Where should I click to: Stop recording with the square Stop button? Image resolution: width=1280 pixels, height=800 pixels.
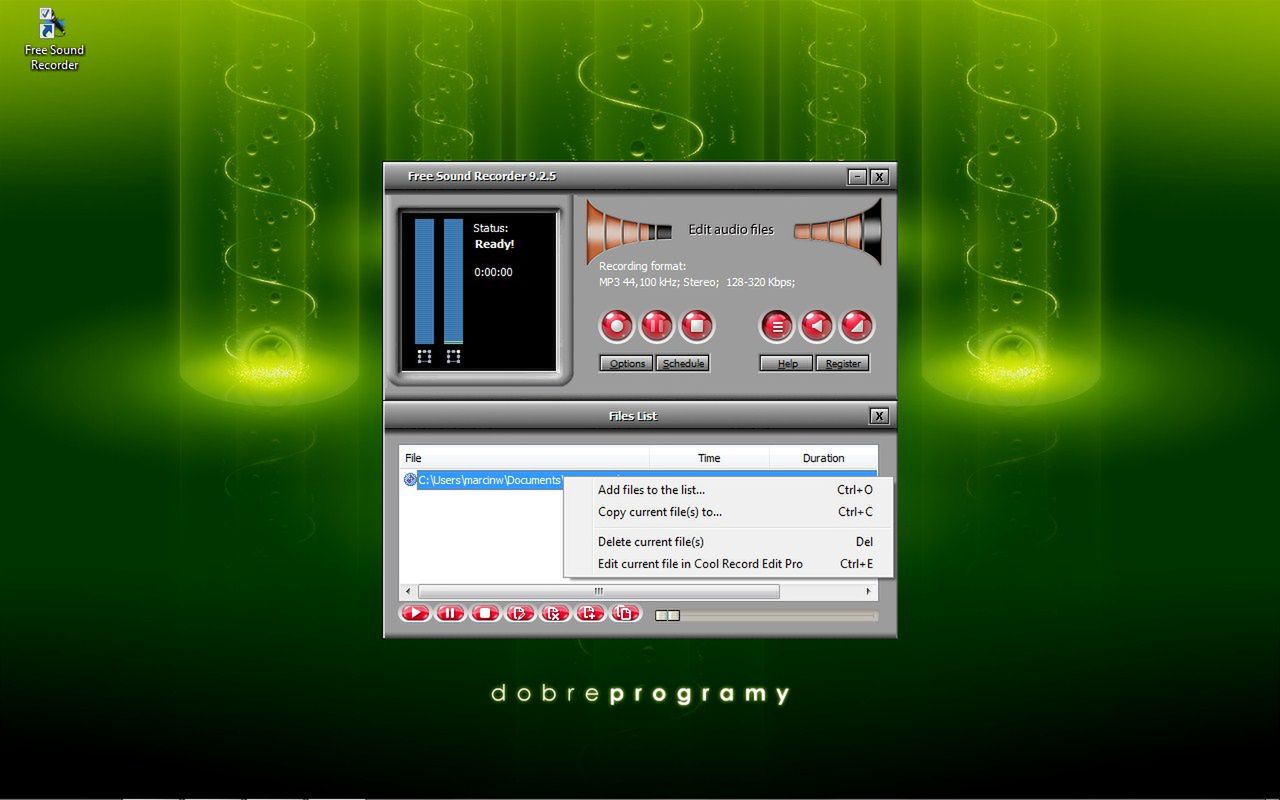[697, 325]
